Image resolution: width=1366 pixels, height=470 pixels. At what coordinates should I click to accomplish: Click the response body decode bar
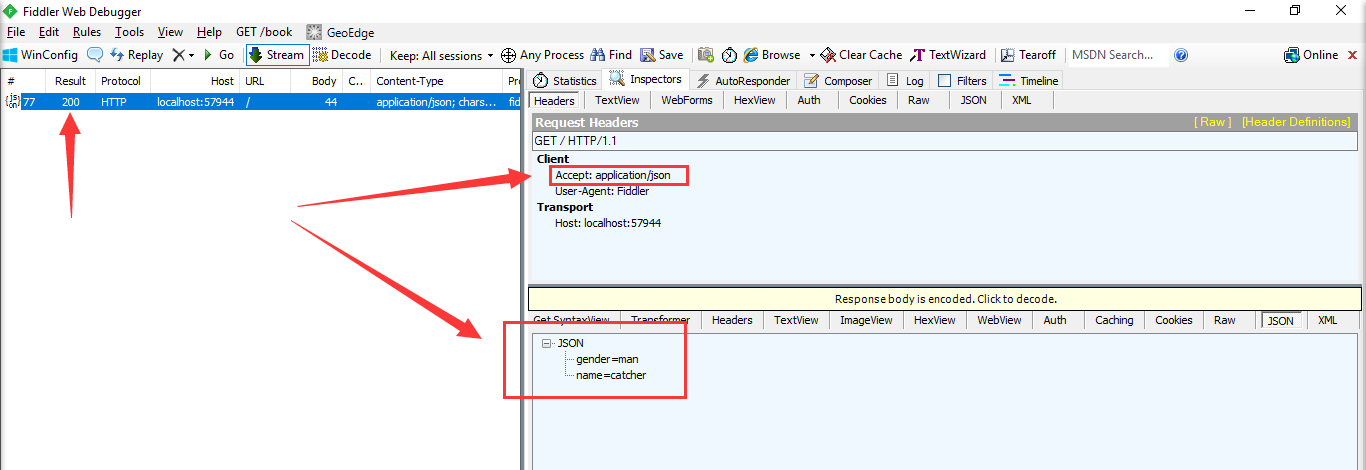point(945,299)
